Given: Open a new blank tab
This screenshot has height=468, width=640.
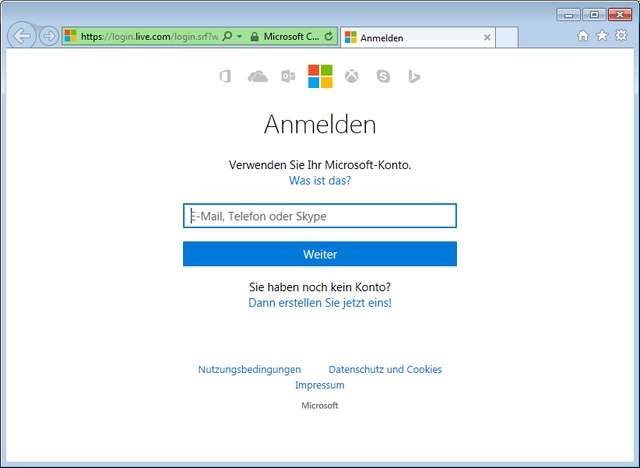Looking at the screenshot, I should pos(507,38).
